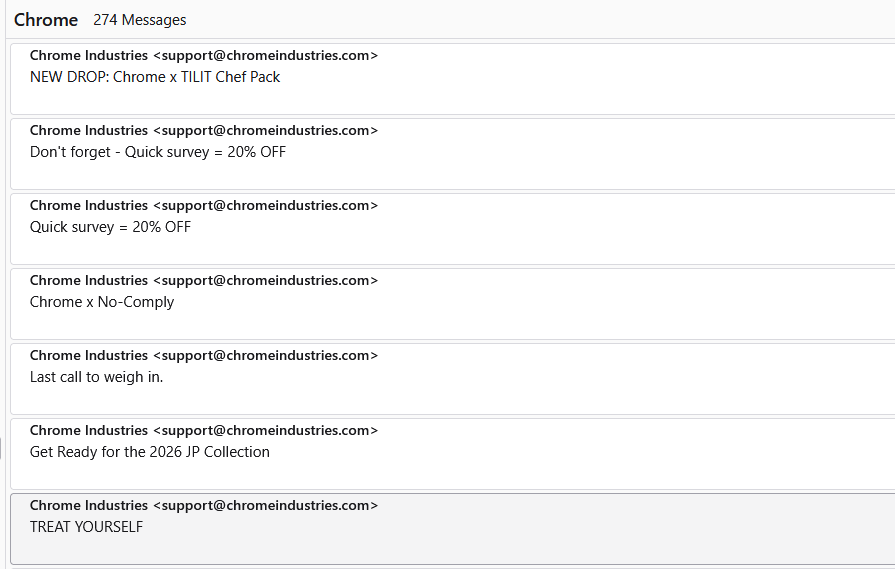Open 'Get Ready for the 2026 JP Collection' email

(453, 454)
